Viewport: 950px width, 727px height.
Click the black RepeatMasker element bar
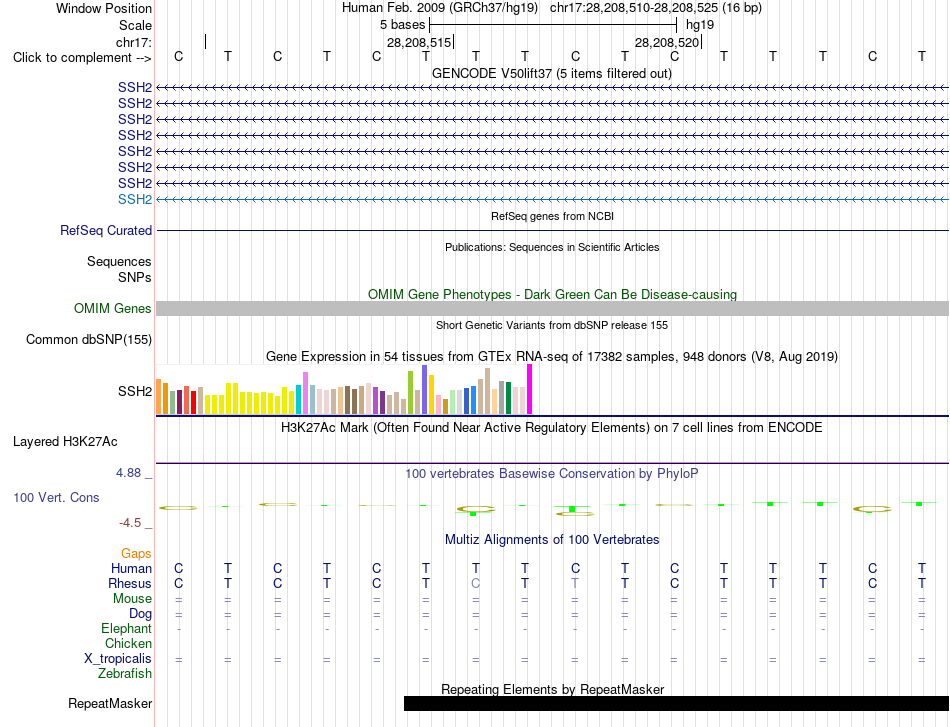(x=676, y=703)
